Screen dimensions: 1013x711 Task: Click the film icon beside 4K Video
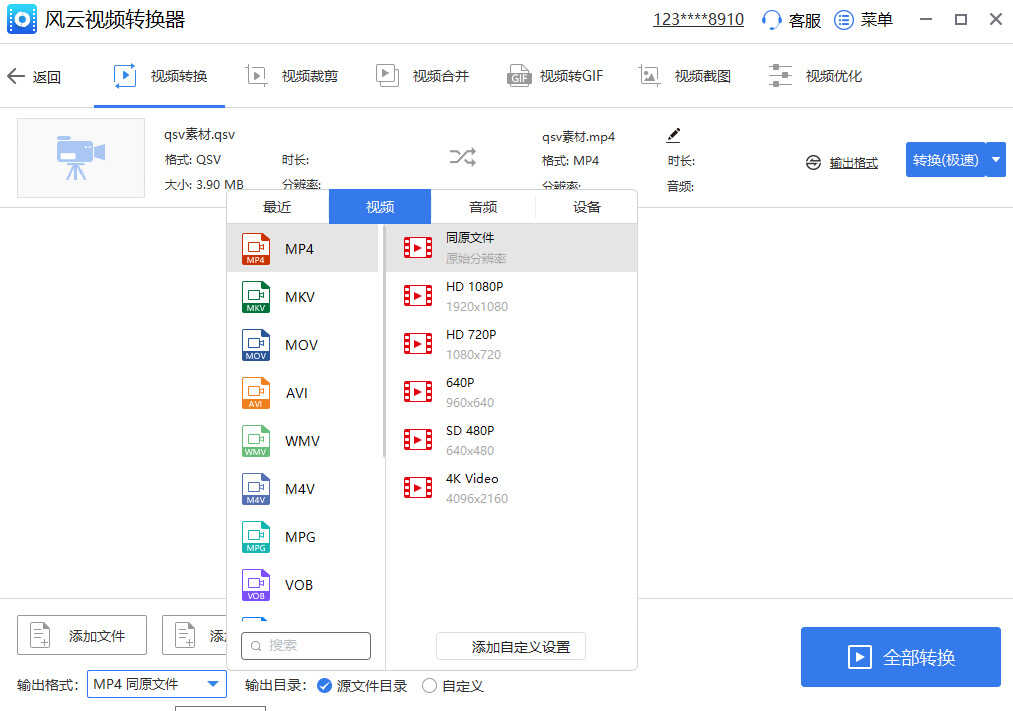(418, 488)
